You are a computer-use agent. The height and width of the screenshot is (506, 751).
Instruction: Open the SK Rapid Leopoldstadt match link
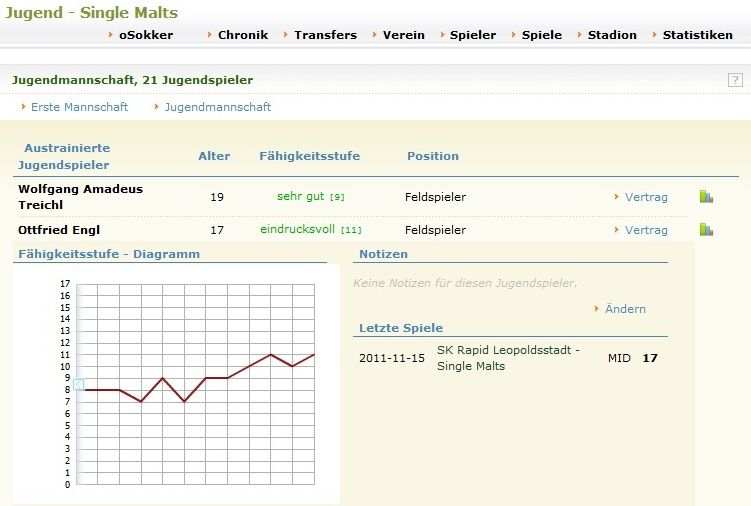click(x=507, y=358)
